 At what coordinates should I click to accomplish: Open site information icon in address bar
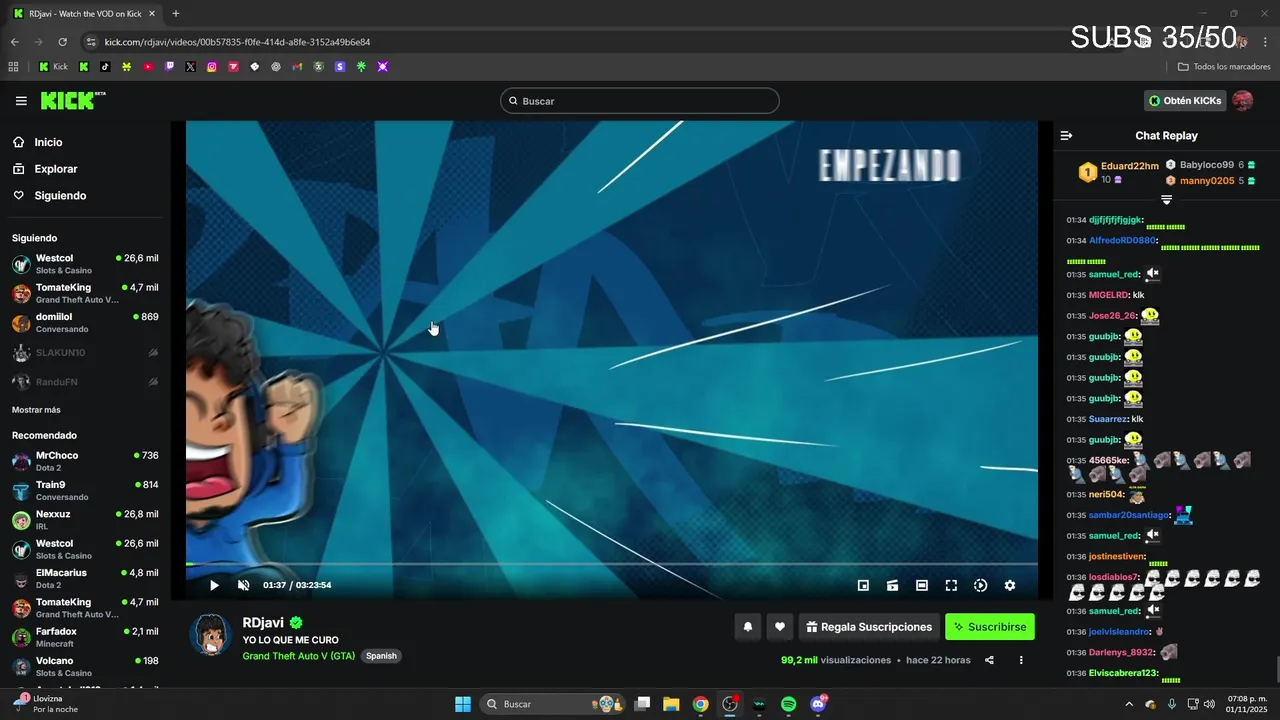pos(91,42)
